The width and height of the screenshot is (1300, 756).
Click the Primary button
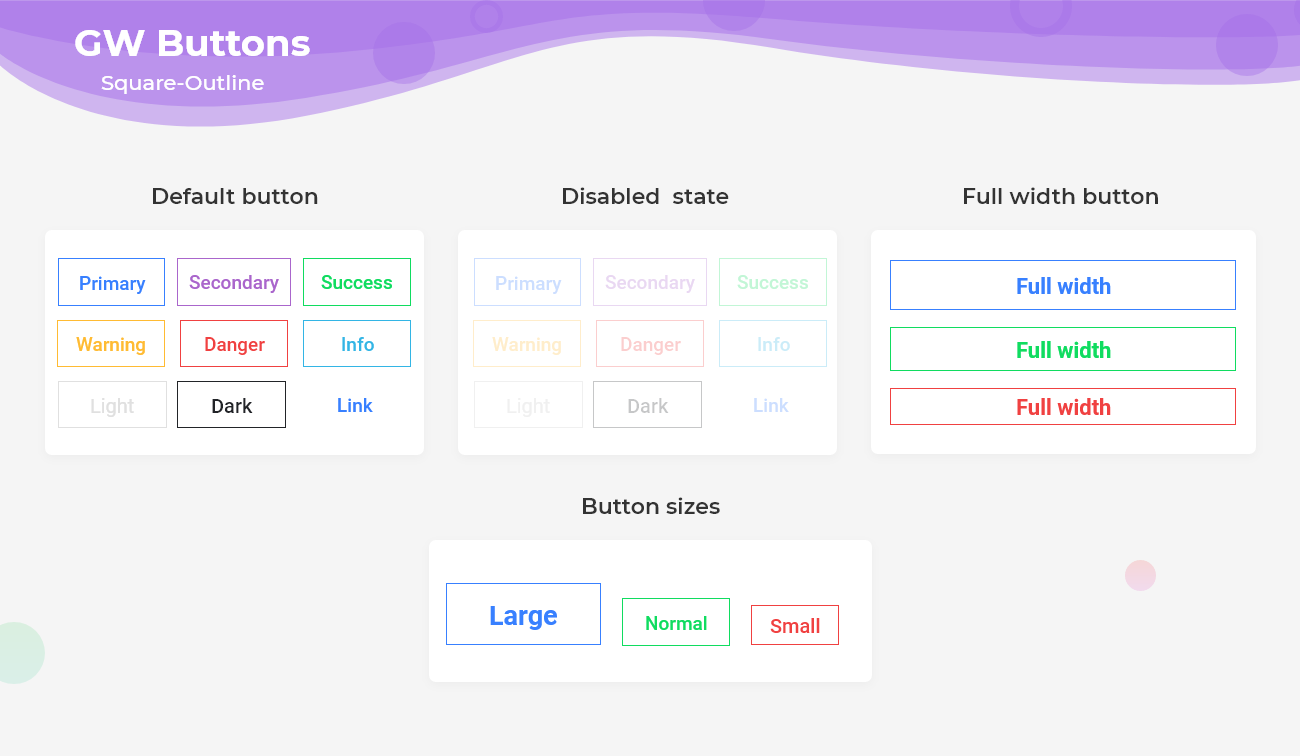(111, 282)
